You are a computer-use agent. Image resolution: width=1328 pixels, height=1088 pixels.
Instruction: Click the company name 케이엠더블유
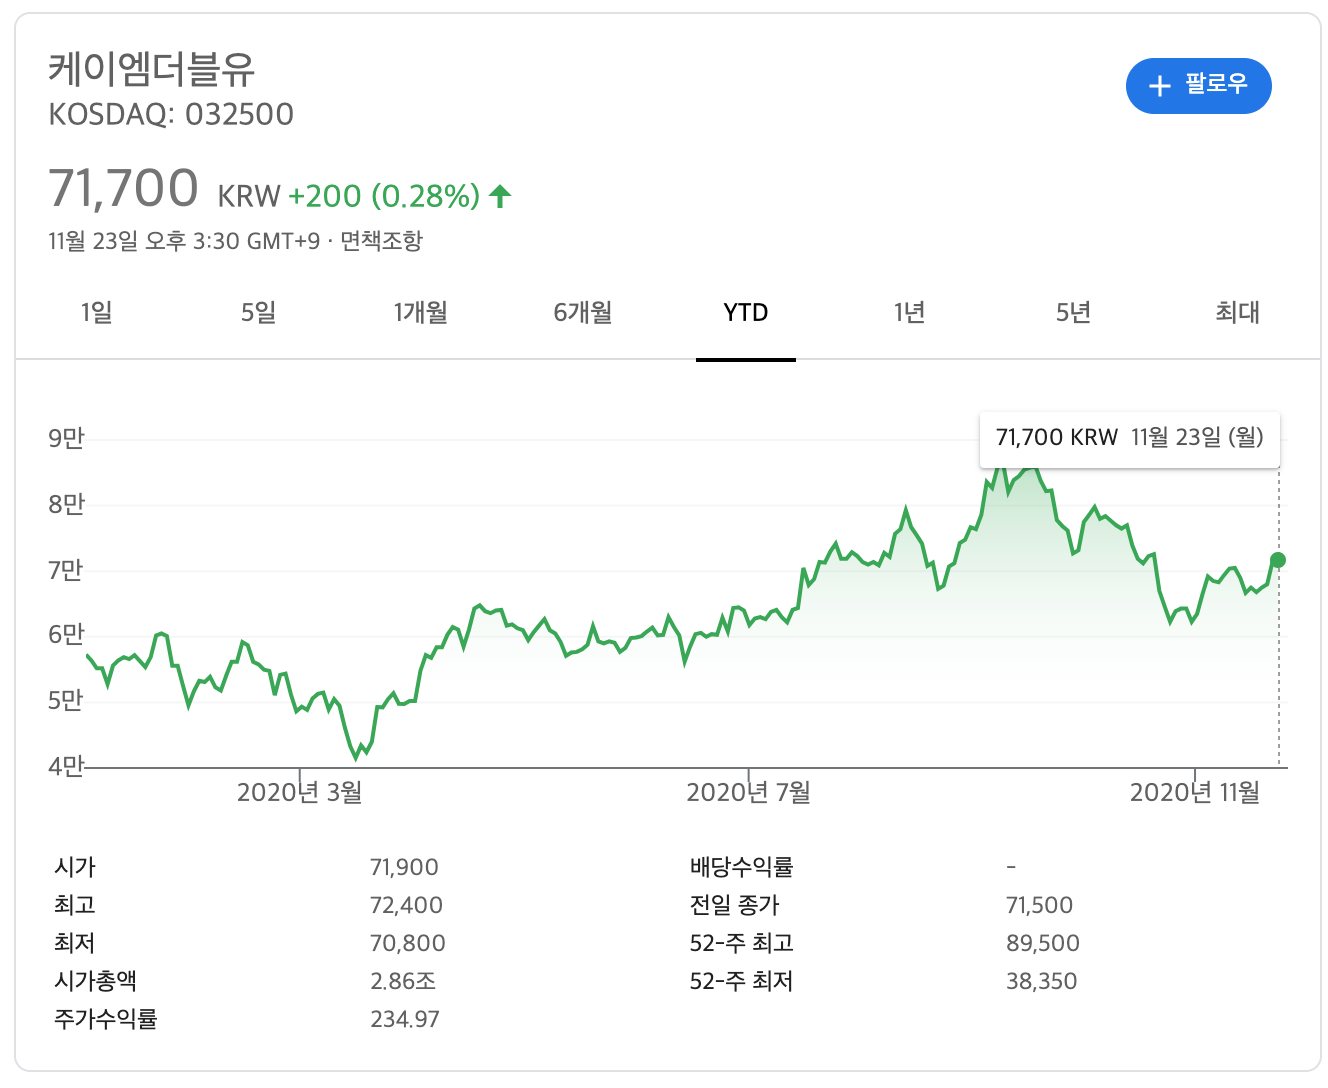(152, 68)
